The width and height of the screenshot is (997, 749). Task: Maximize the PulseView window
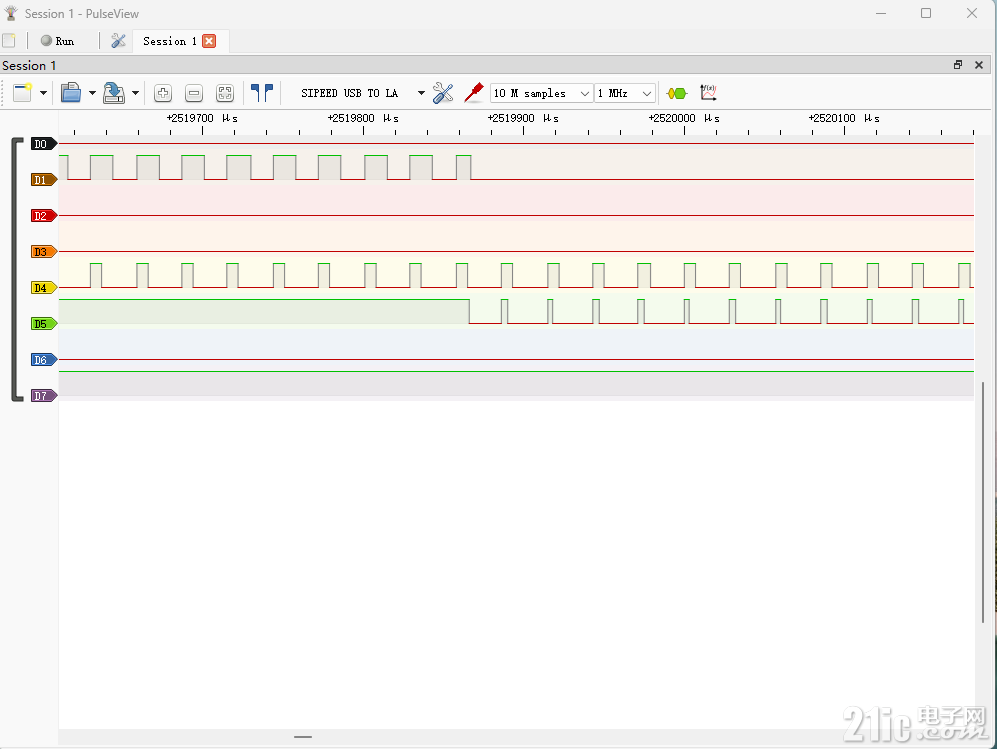[x=926, y=13]
